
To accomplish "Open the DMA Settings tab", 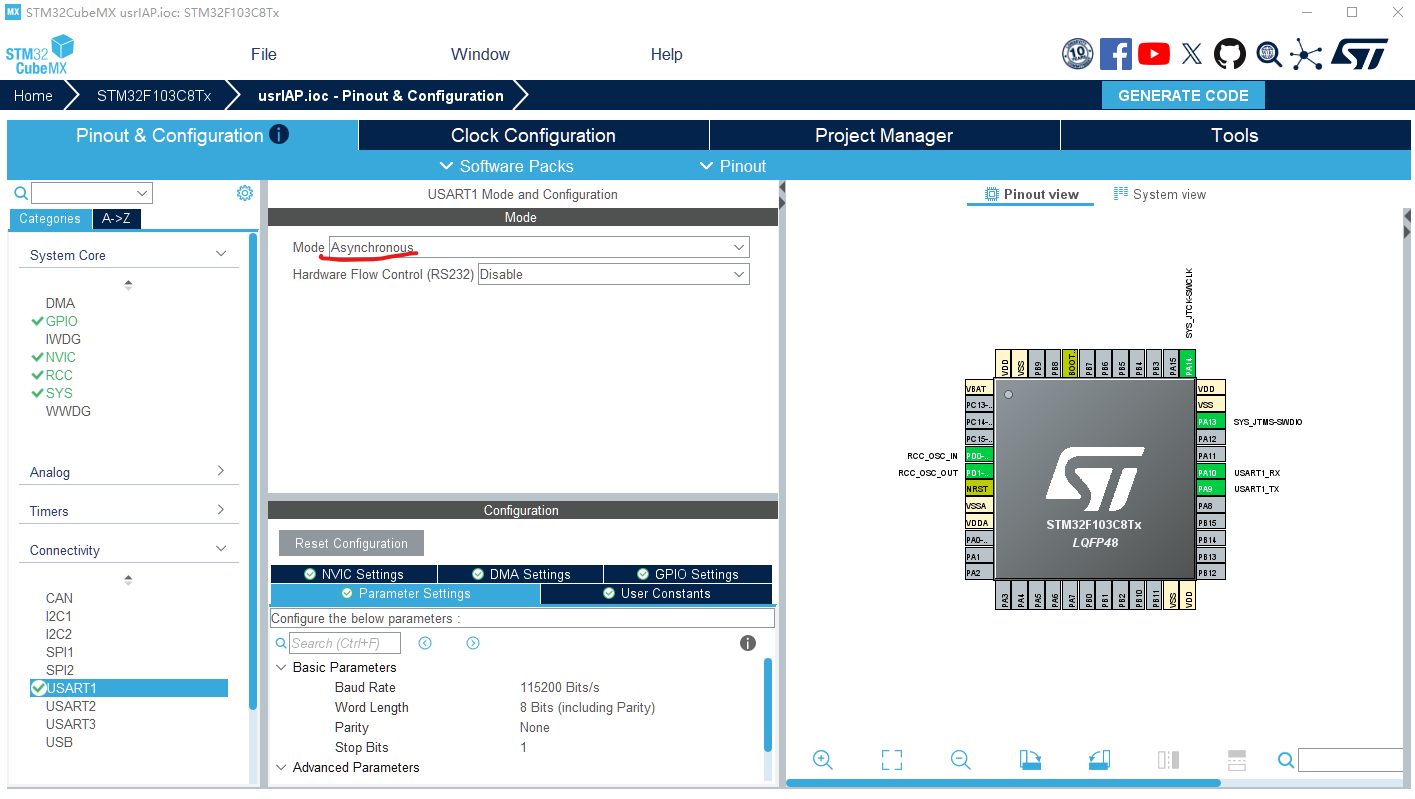I will point(520,574).
